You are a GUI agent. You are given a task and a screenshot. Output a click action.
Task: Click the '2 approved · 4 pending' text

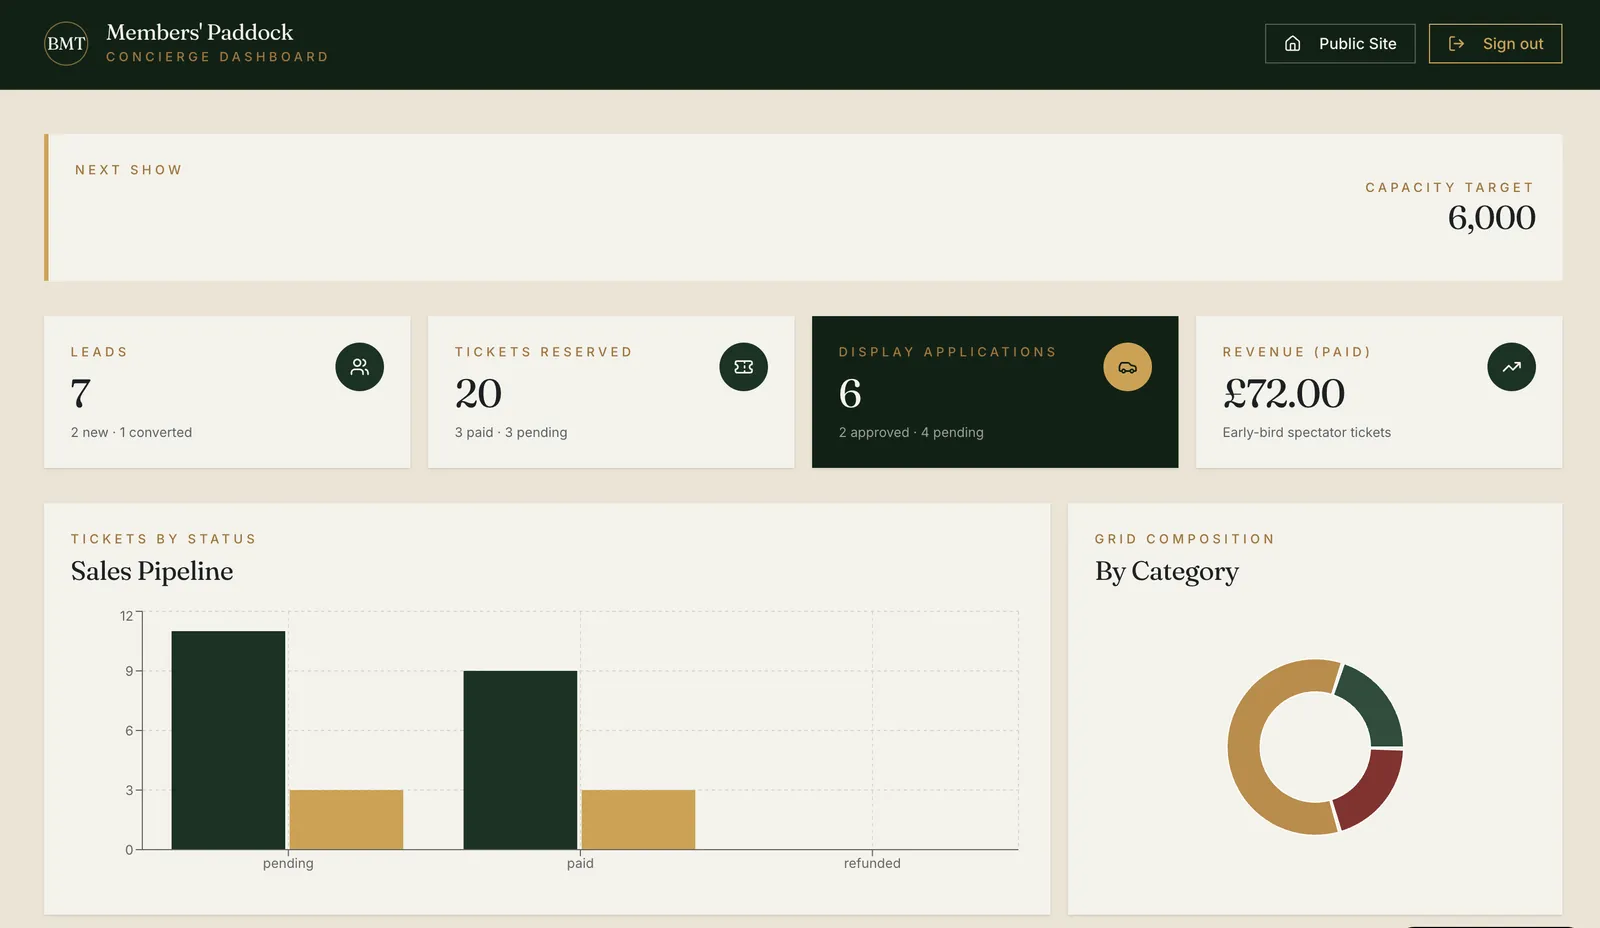911,432
